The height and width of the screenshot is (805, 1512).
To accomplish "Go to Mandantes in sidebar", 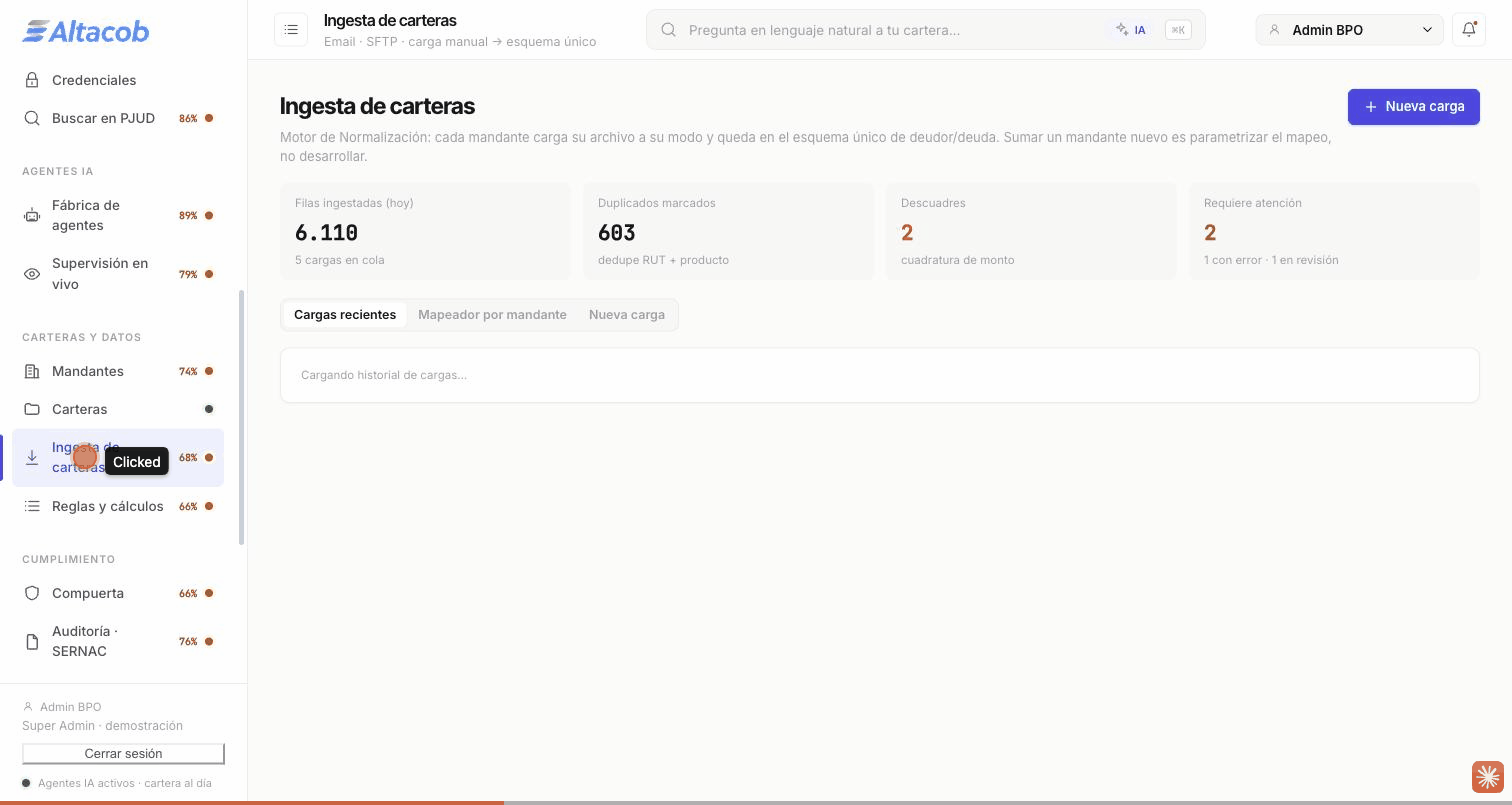I will 118,371.
